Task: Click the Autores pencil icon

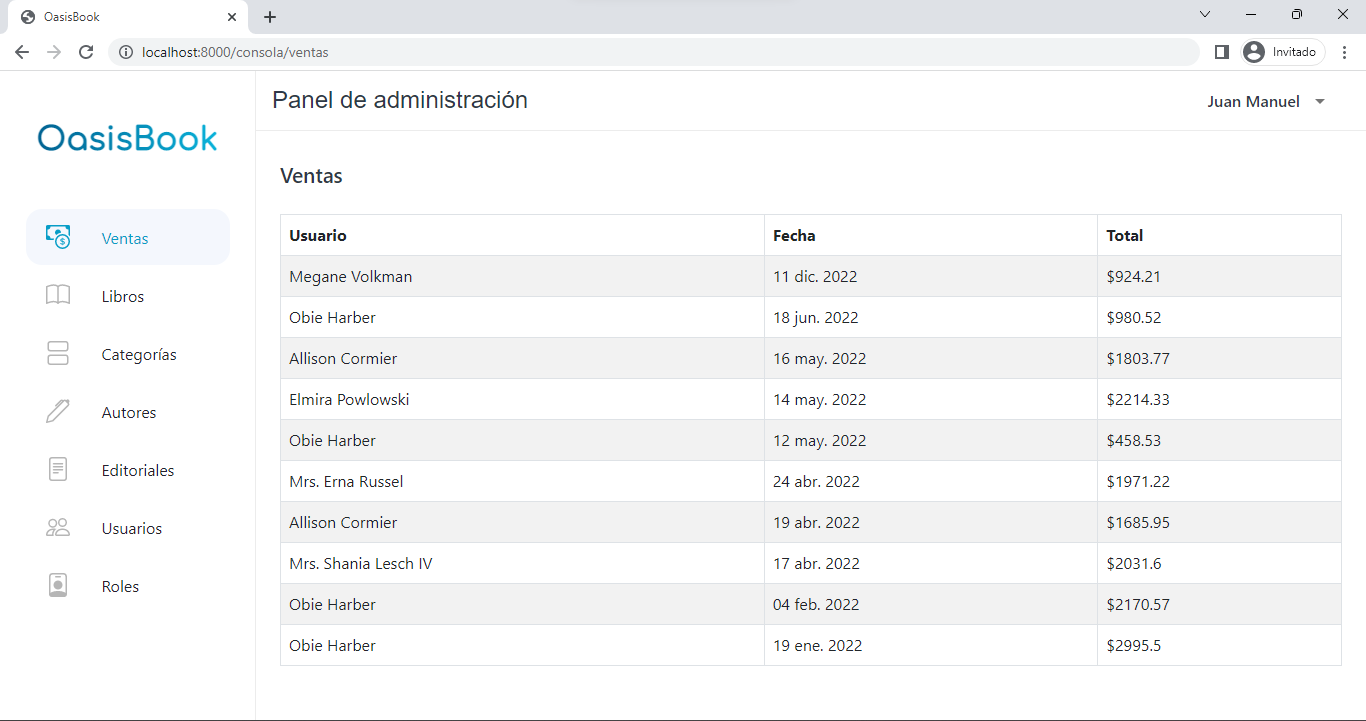Action: click(x=58, y=411)
